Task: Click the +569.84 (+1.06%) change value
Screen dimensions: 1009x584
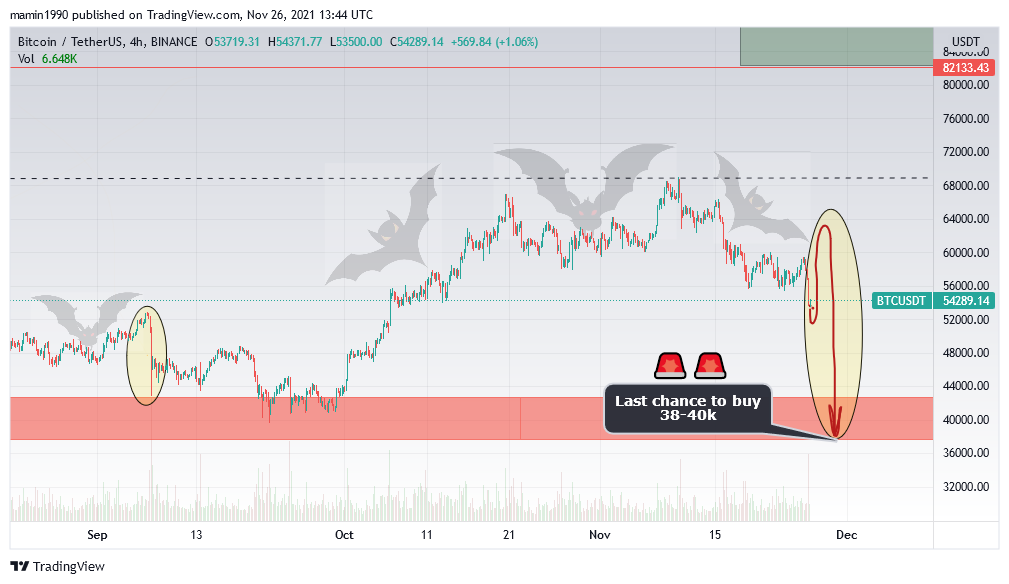Action: (x=494, y=42)
